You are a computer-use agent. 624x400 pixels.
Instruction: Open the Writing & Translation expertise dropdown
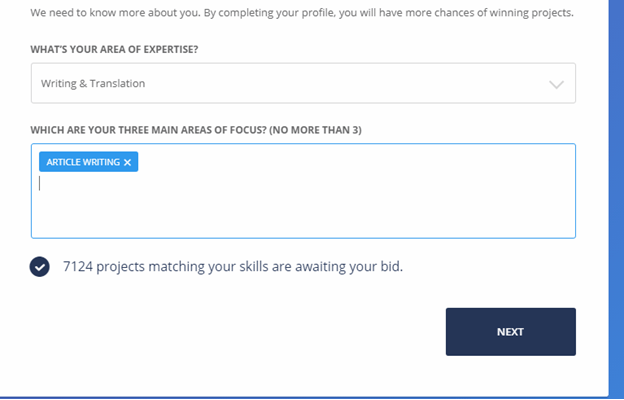coord(303,83)
